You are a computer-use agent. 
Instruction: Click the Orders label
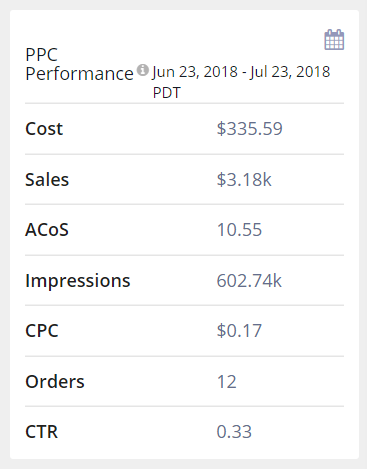tap(55, 382)
